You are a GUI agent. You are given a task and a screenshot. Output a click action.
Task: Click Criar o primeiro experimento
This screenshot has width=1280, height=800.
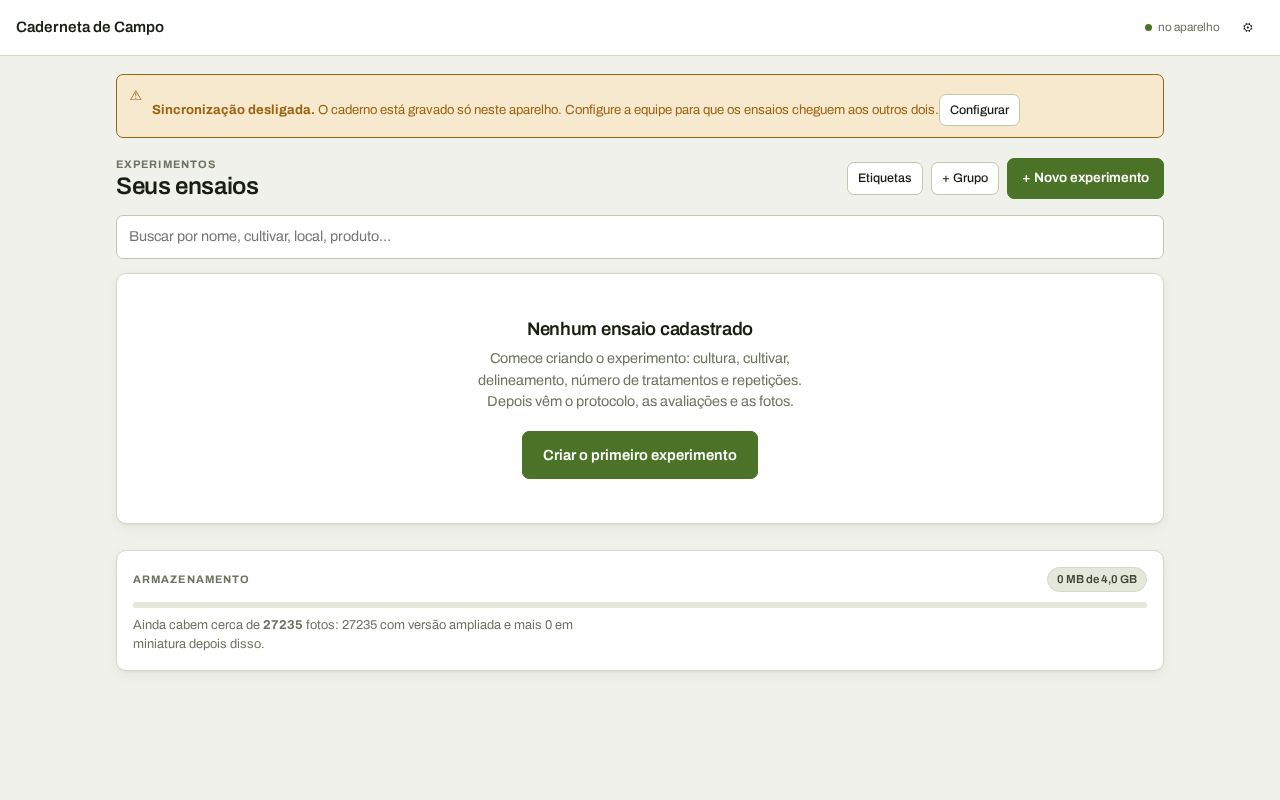(640, 455)
